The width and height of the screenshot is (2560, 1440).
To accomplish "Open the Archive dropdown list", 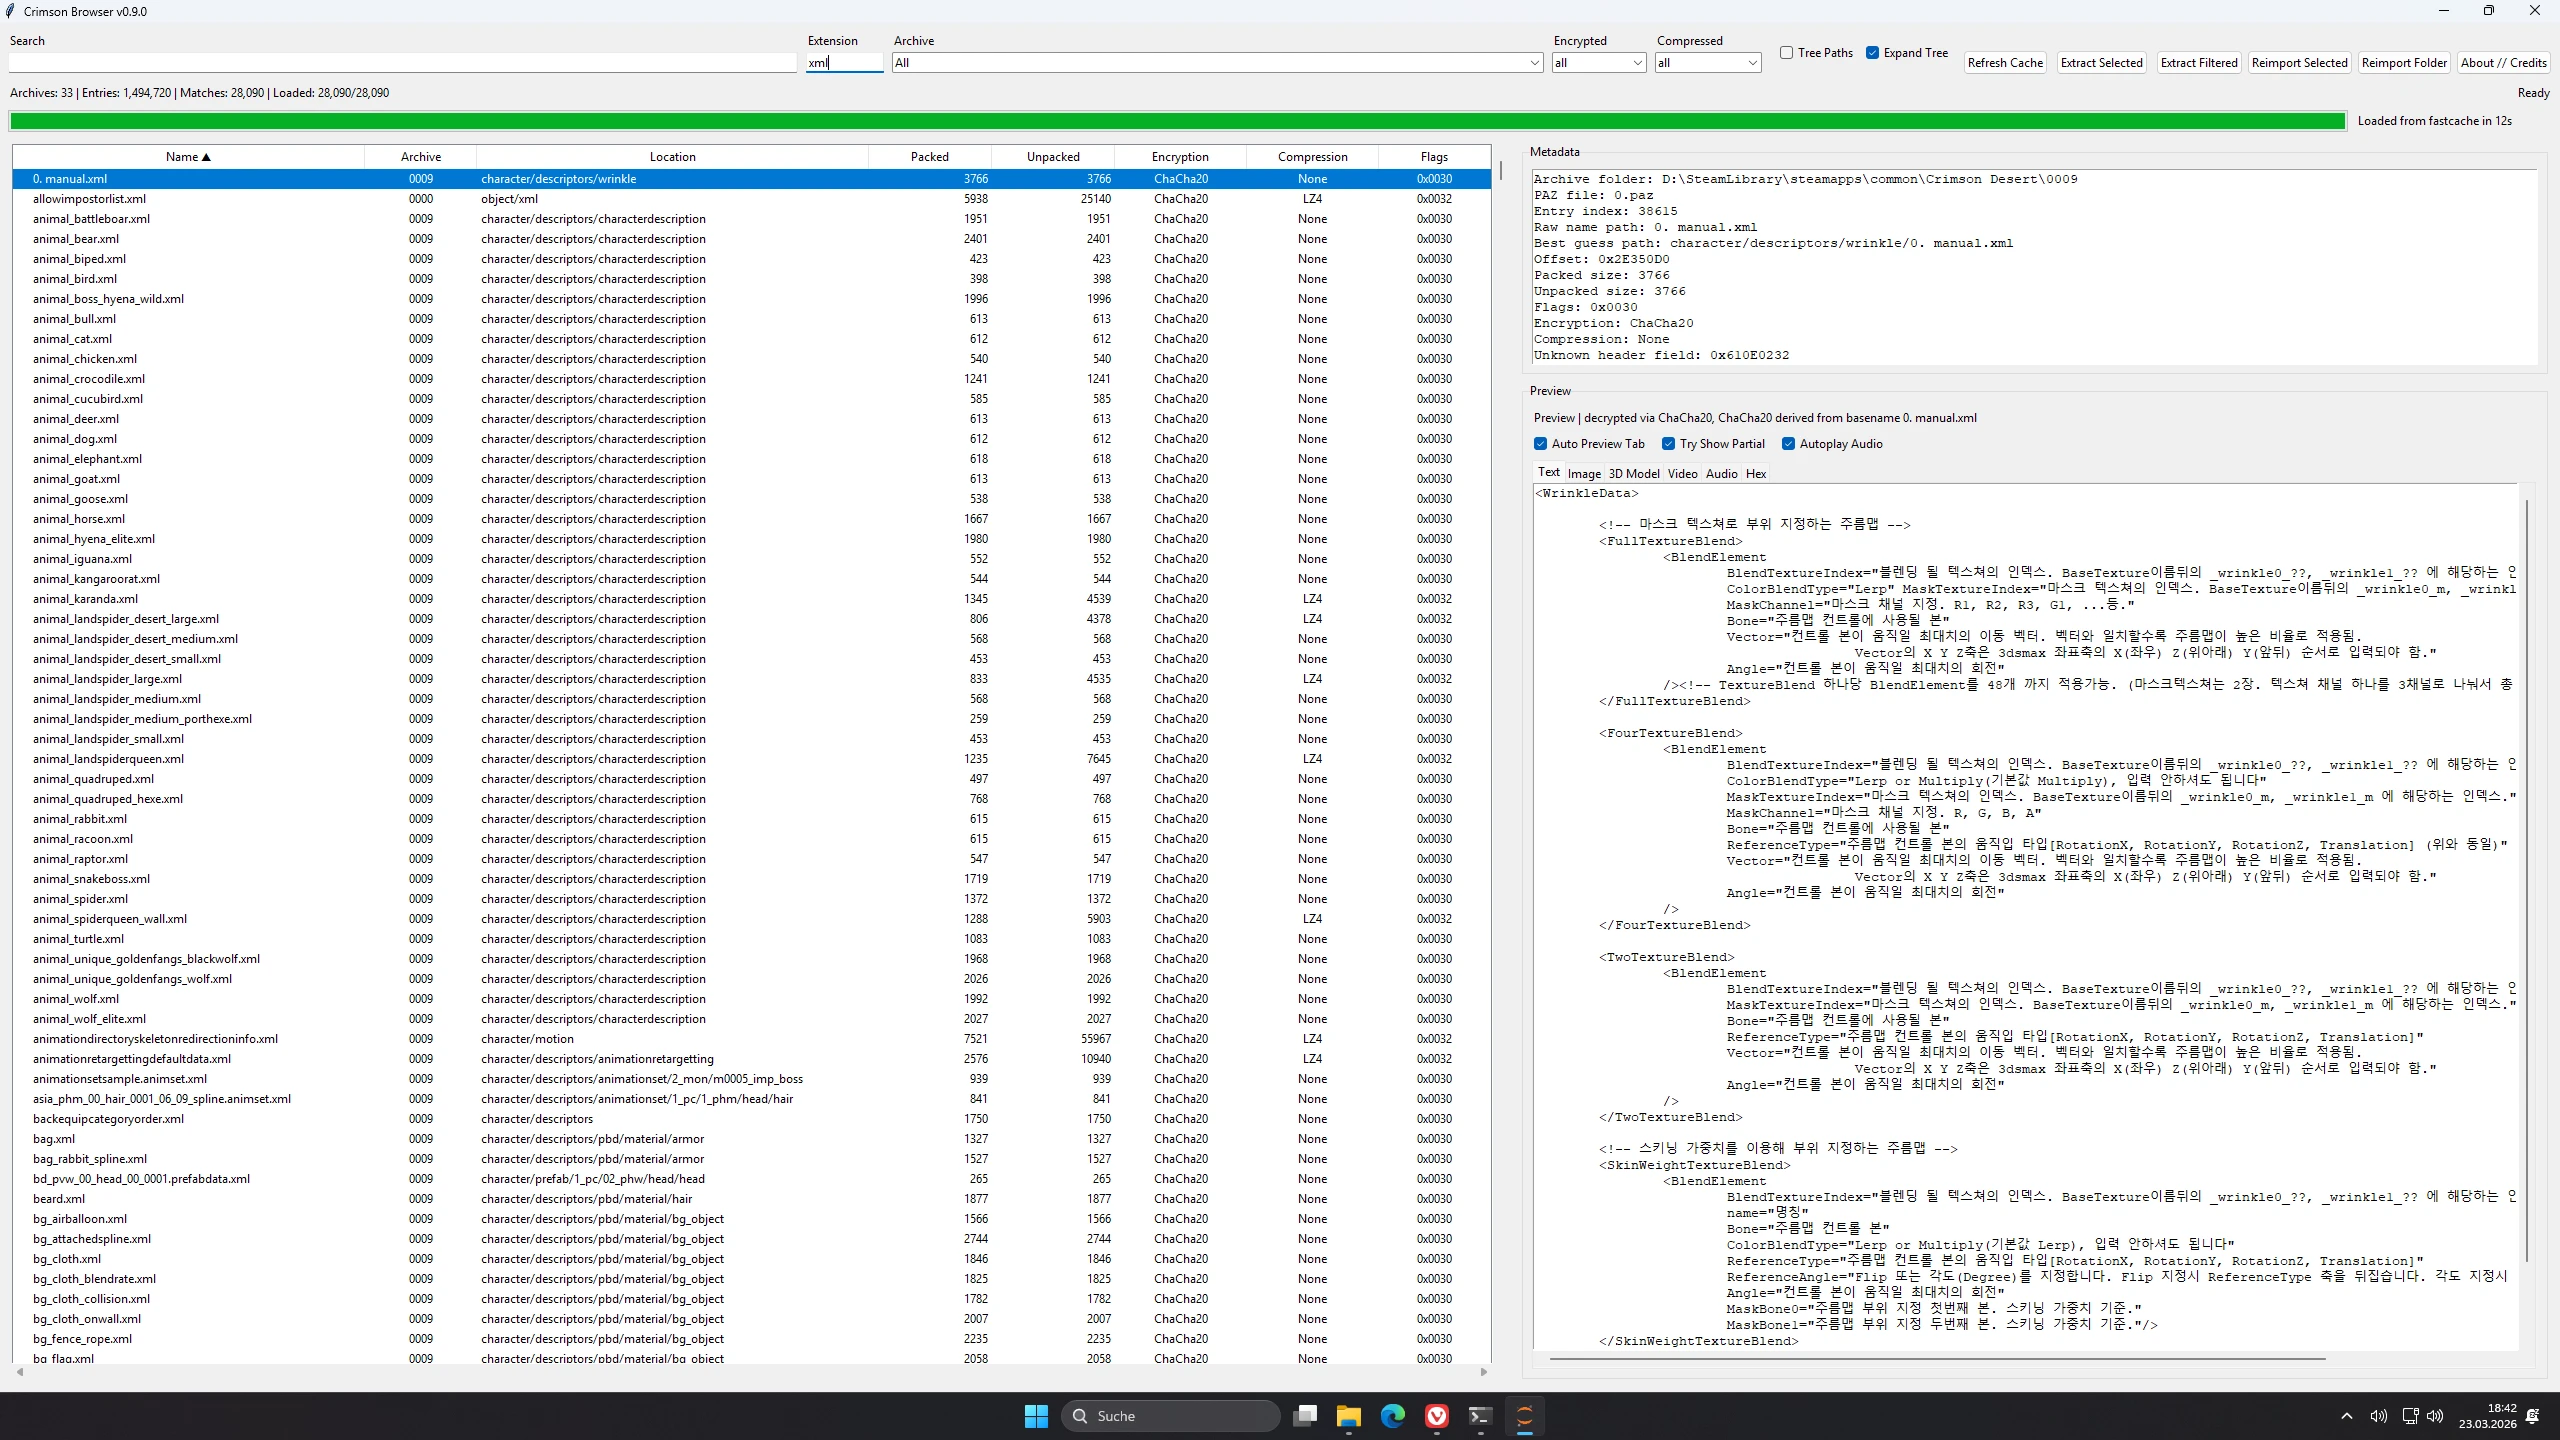I will pos(1534,63).
